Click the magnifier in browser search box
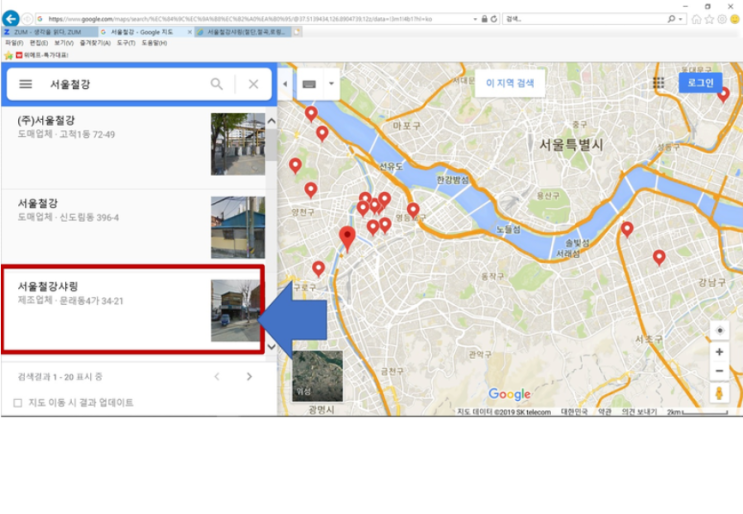Viewport: 743px width, 514px height. pos(671,19)
